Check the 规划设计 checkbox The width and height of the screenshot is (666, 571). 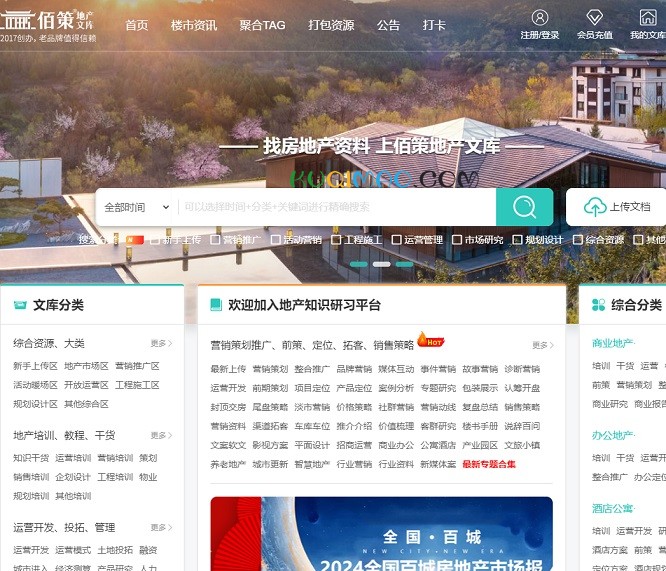517,240
